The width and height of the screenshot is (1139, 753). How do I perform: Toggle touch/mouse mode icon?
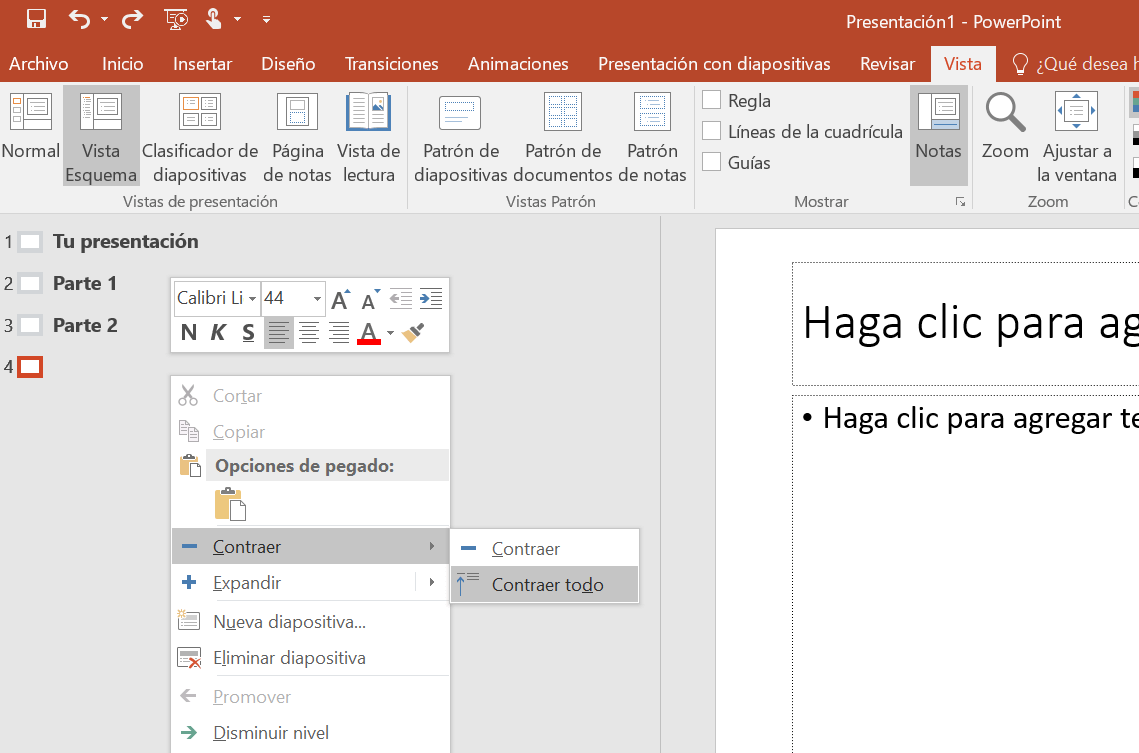tap(214, 19)
